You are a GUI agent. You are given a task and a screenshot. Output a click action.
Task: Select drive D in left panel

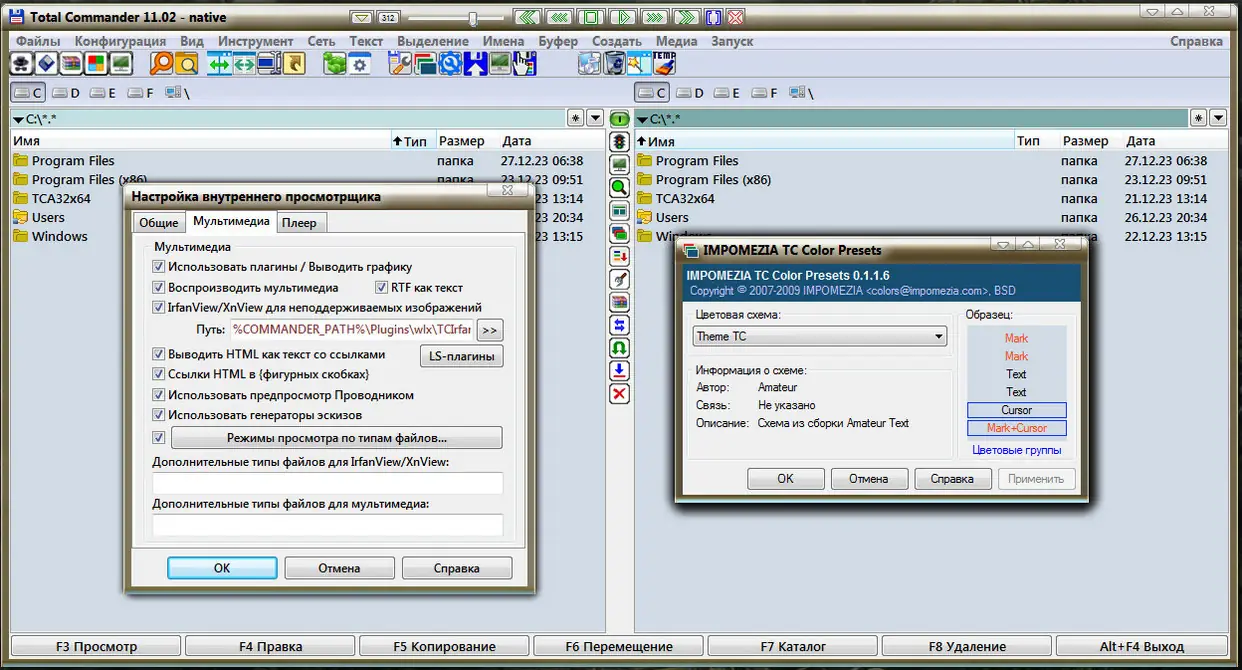[66, 93]
